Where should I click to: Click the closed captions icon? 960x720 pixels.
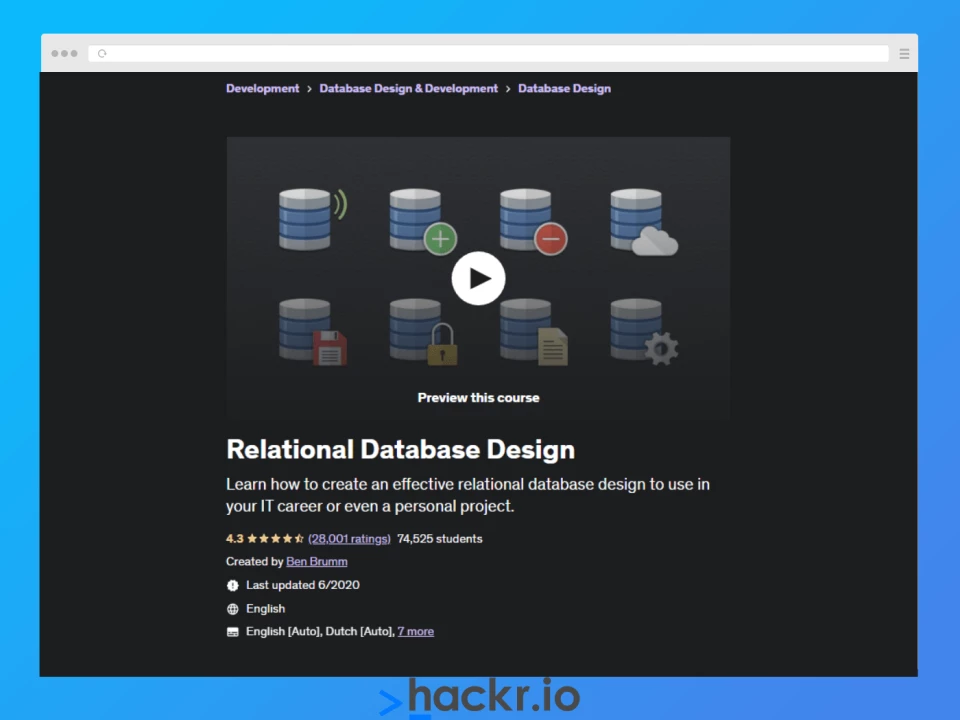[x=233, y=632]
